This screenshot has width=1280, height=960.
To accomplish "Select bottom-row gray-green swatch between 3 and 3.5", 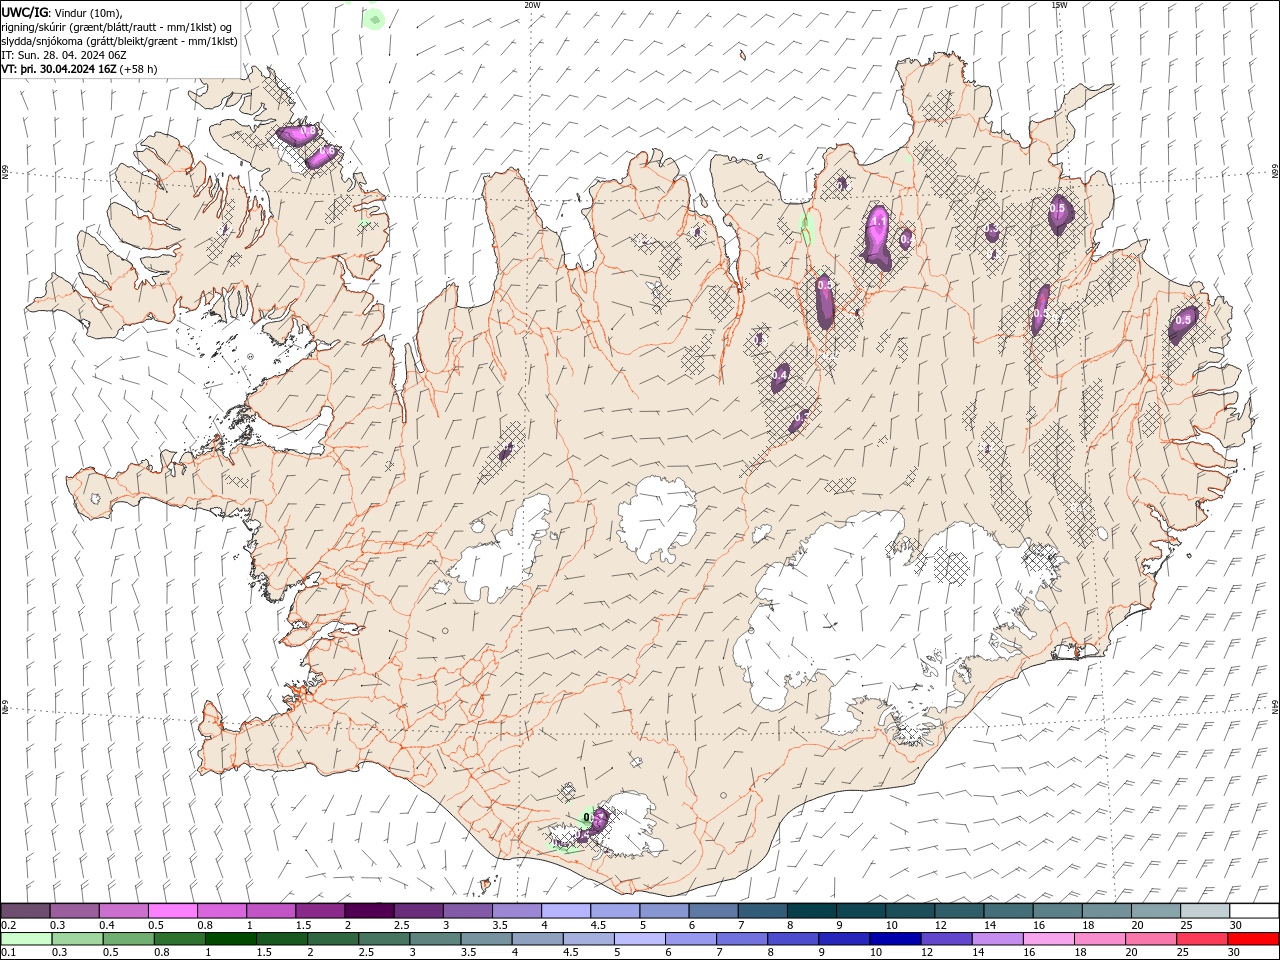I will click(435, 939).
